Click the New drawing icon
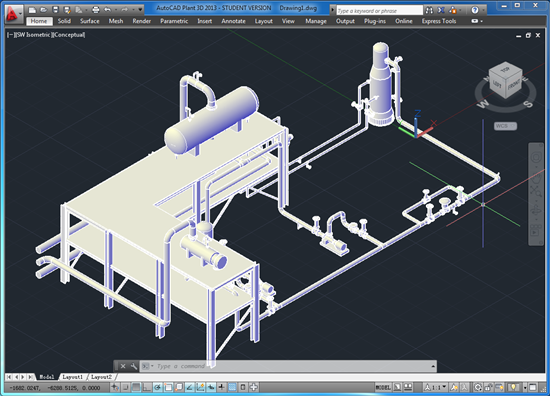550x396 pixels. 32,10
